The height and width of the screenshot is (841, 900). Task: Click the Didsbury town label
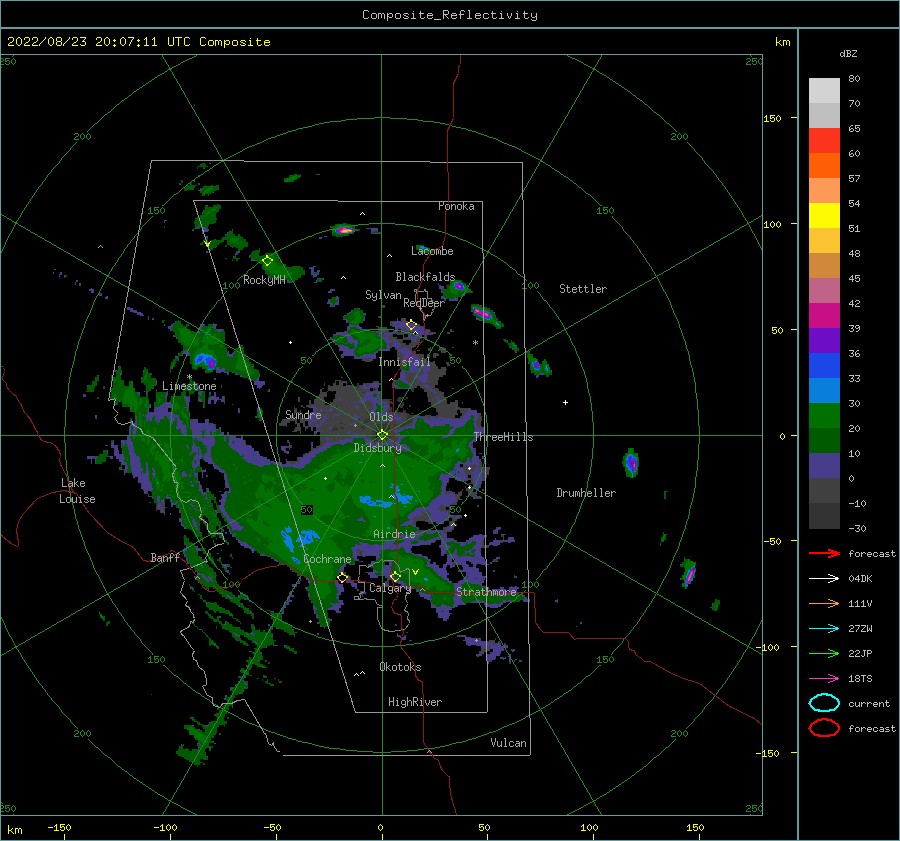pyautogui.click(x=378, y=448)
